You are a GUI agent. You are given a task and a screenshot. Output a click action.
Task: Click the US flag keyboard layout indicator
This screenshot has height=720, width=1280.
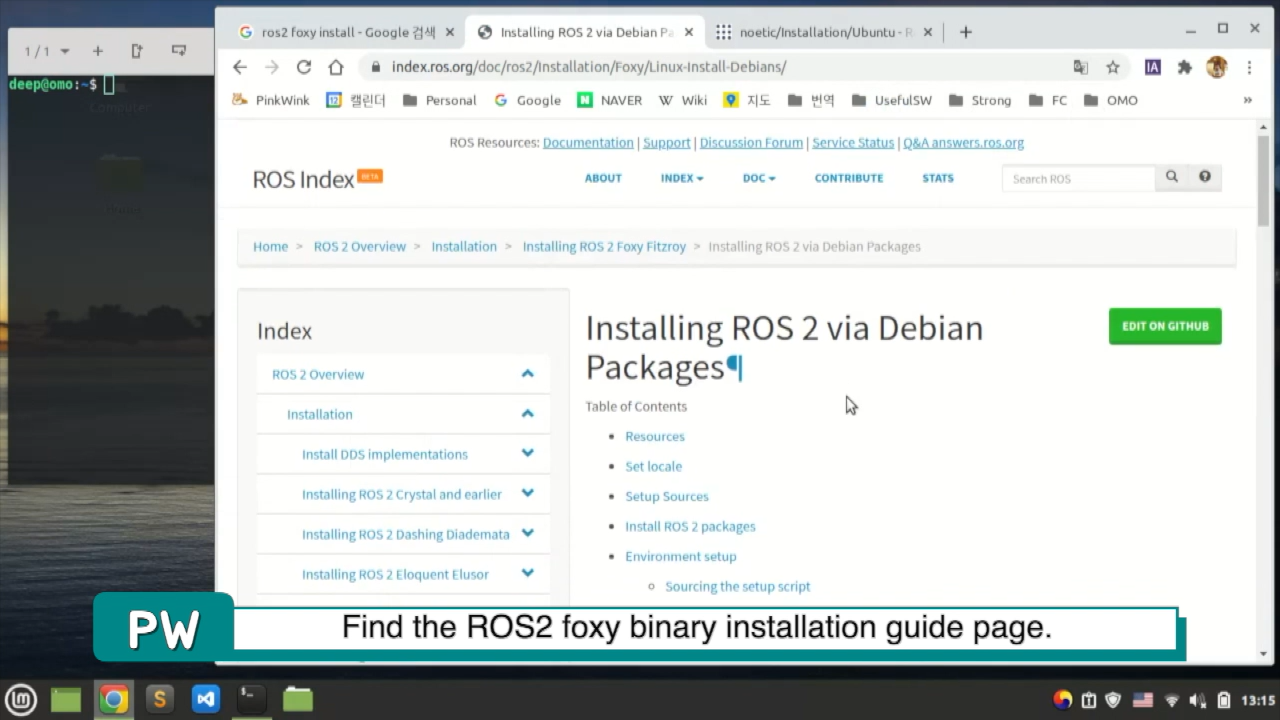1142,700
